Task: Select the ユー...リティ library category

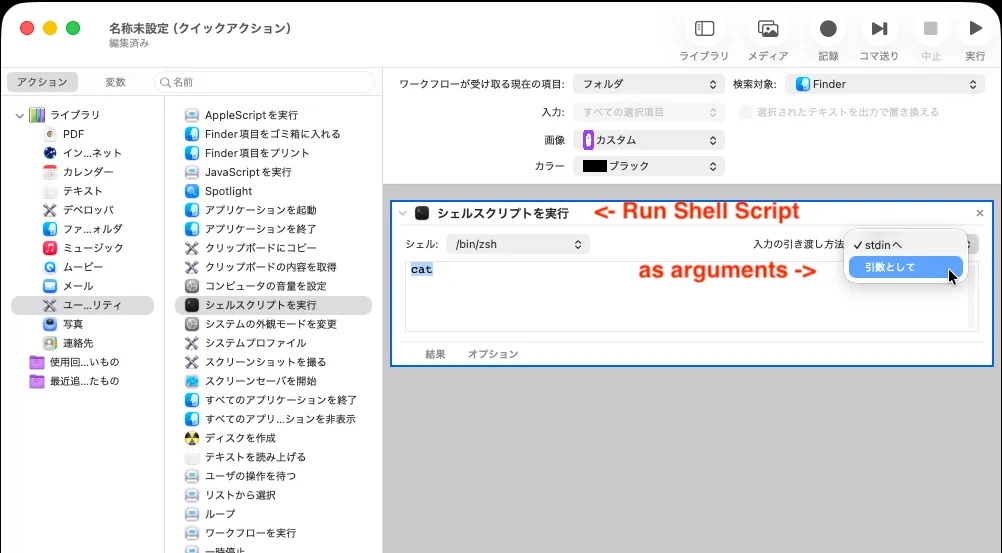Action: [82, 305]
